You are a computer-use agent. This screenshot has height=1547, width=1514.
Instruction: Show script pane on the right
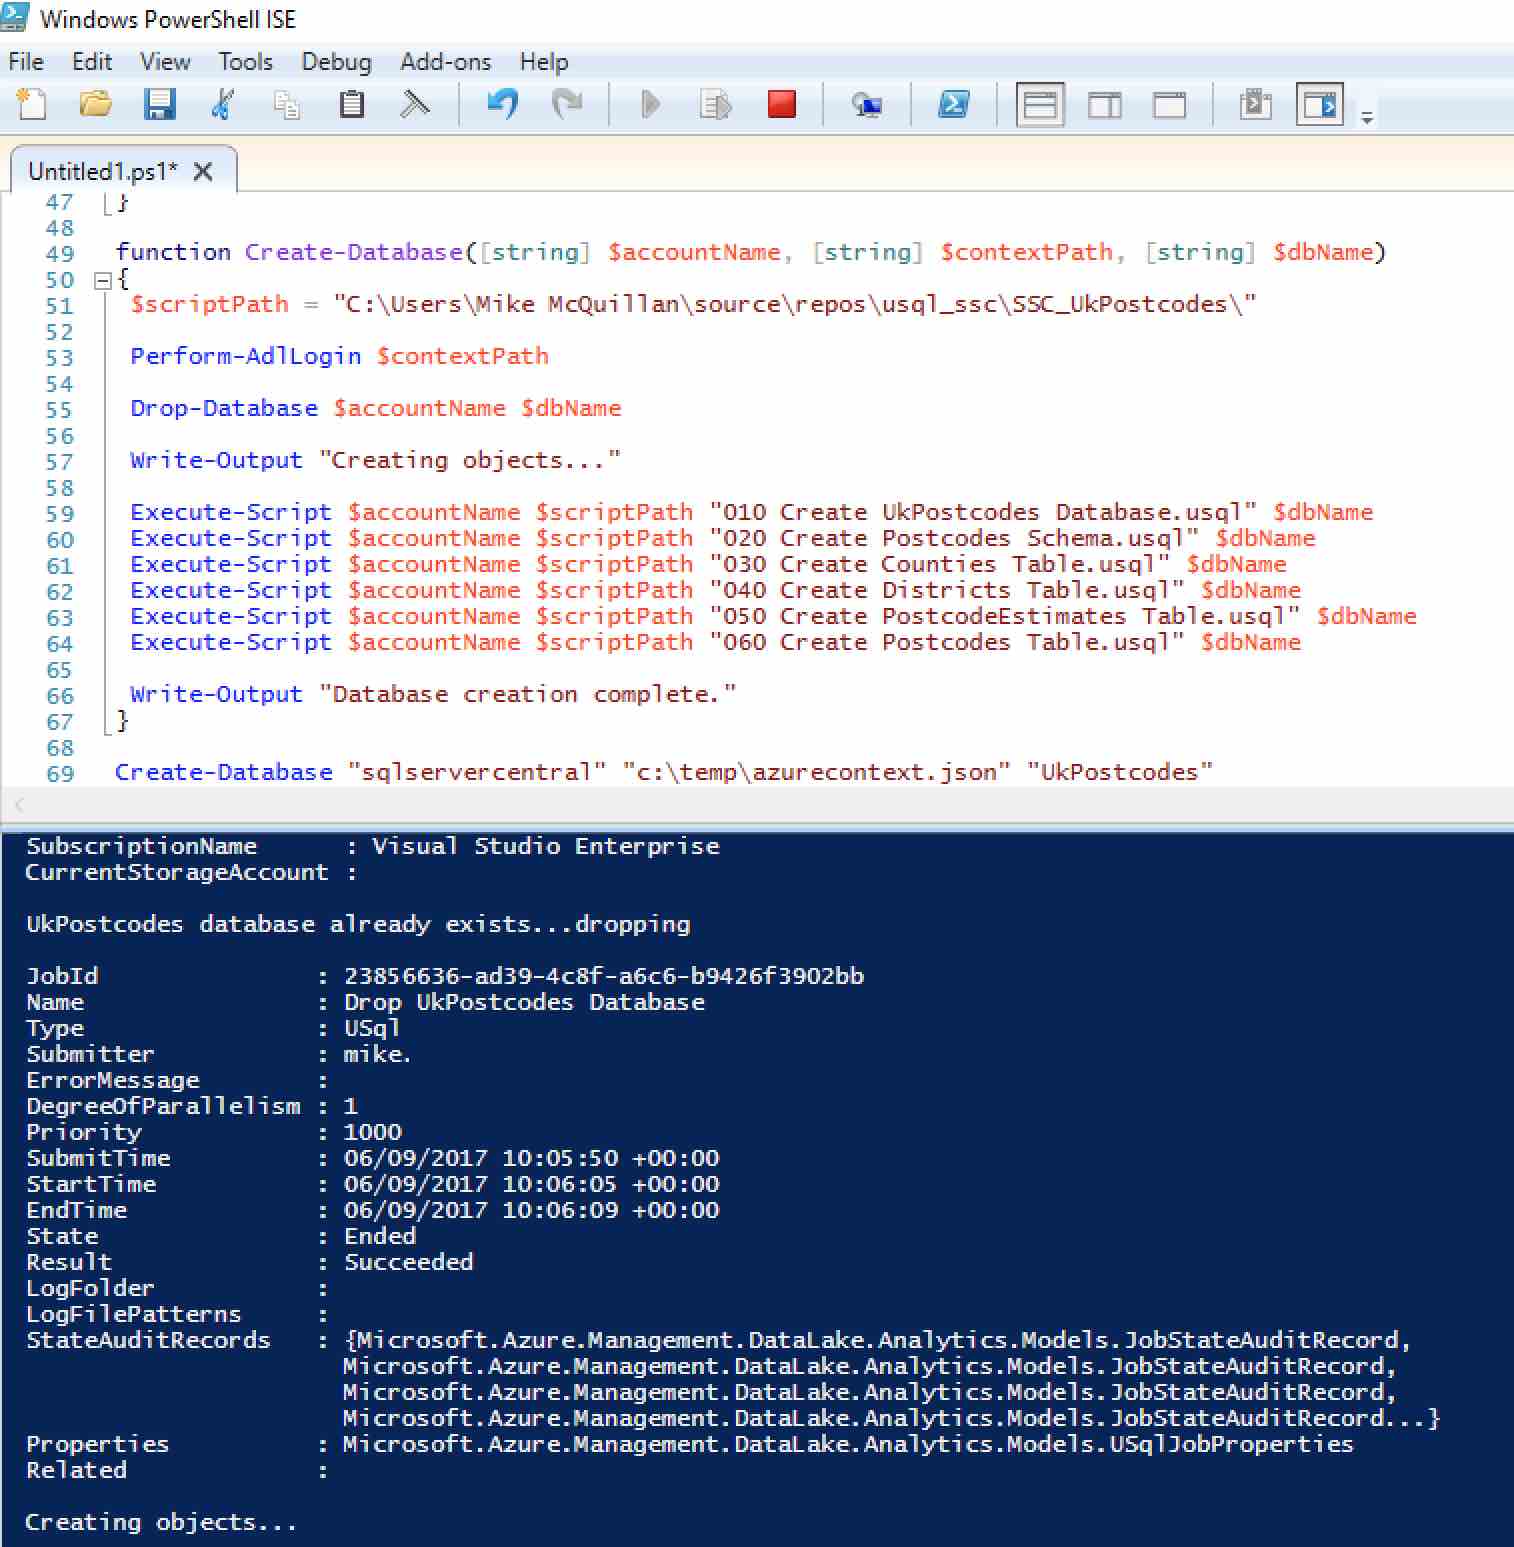coord(1104,104)
